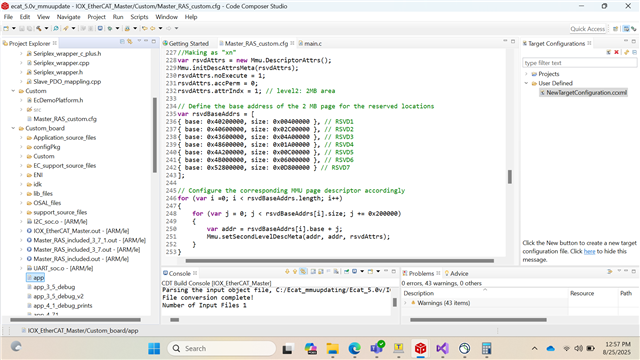Click up-arrow previous error icon in Console
640x360 pixels.
295,271
